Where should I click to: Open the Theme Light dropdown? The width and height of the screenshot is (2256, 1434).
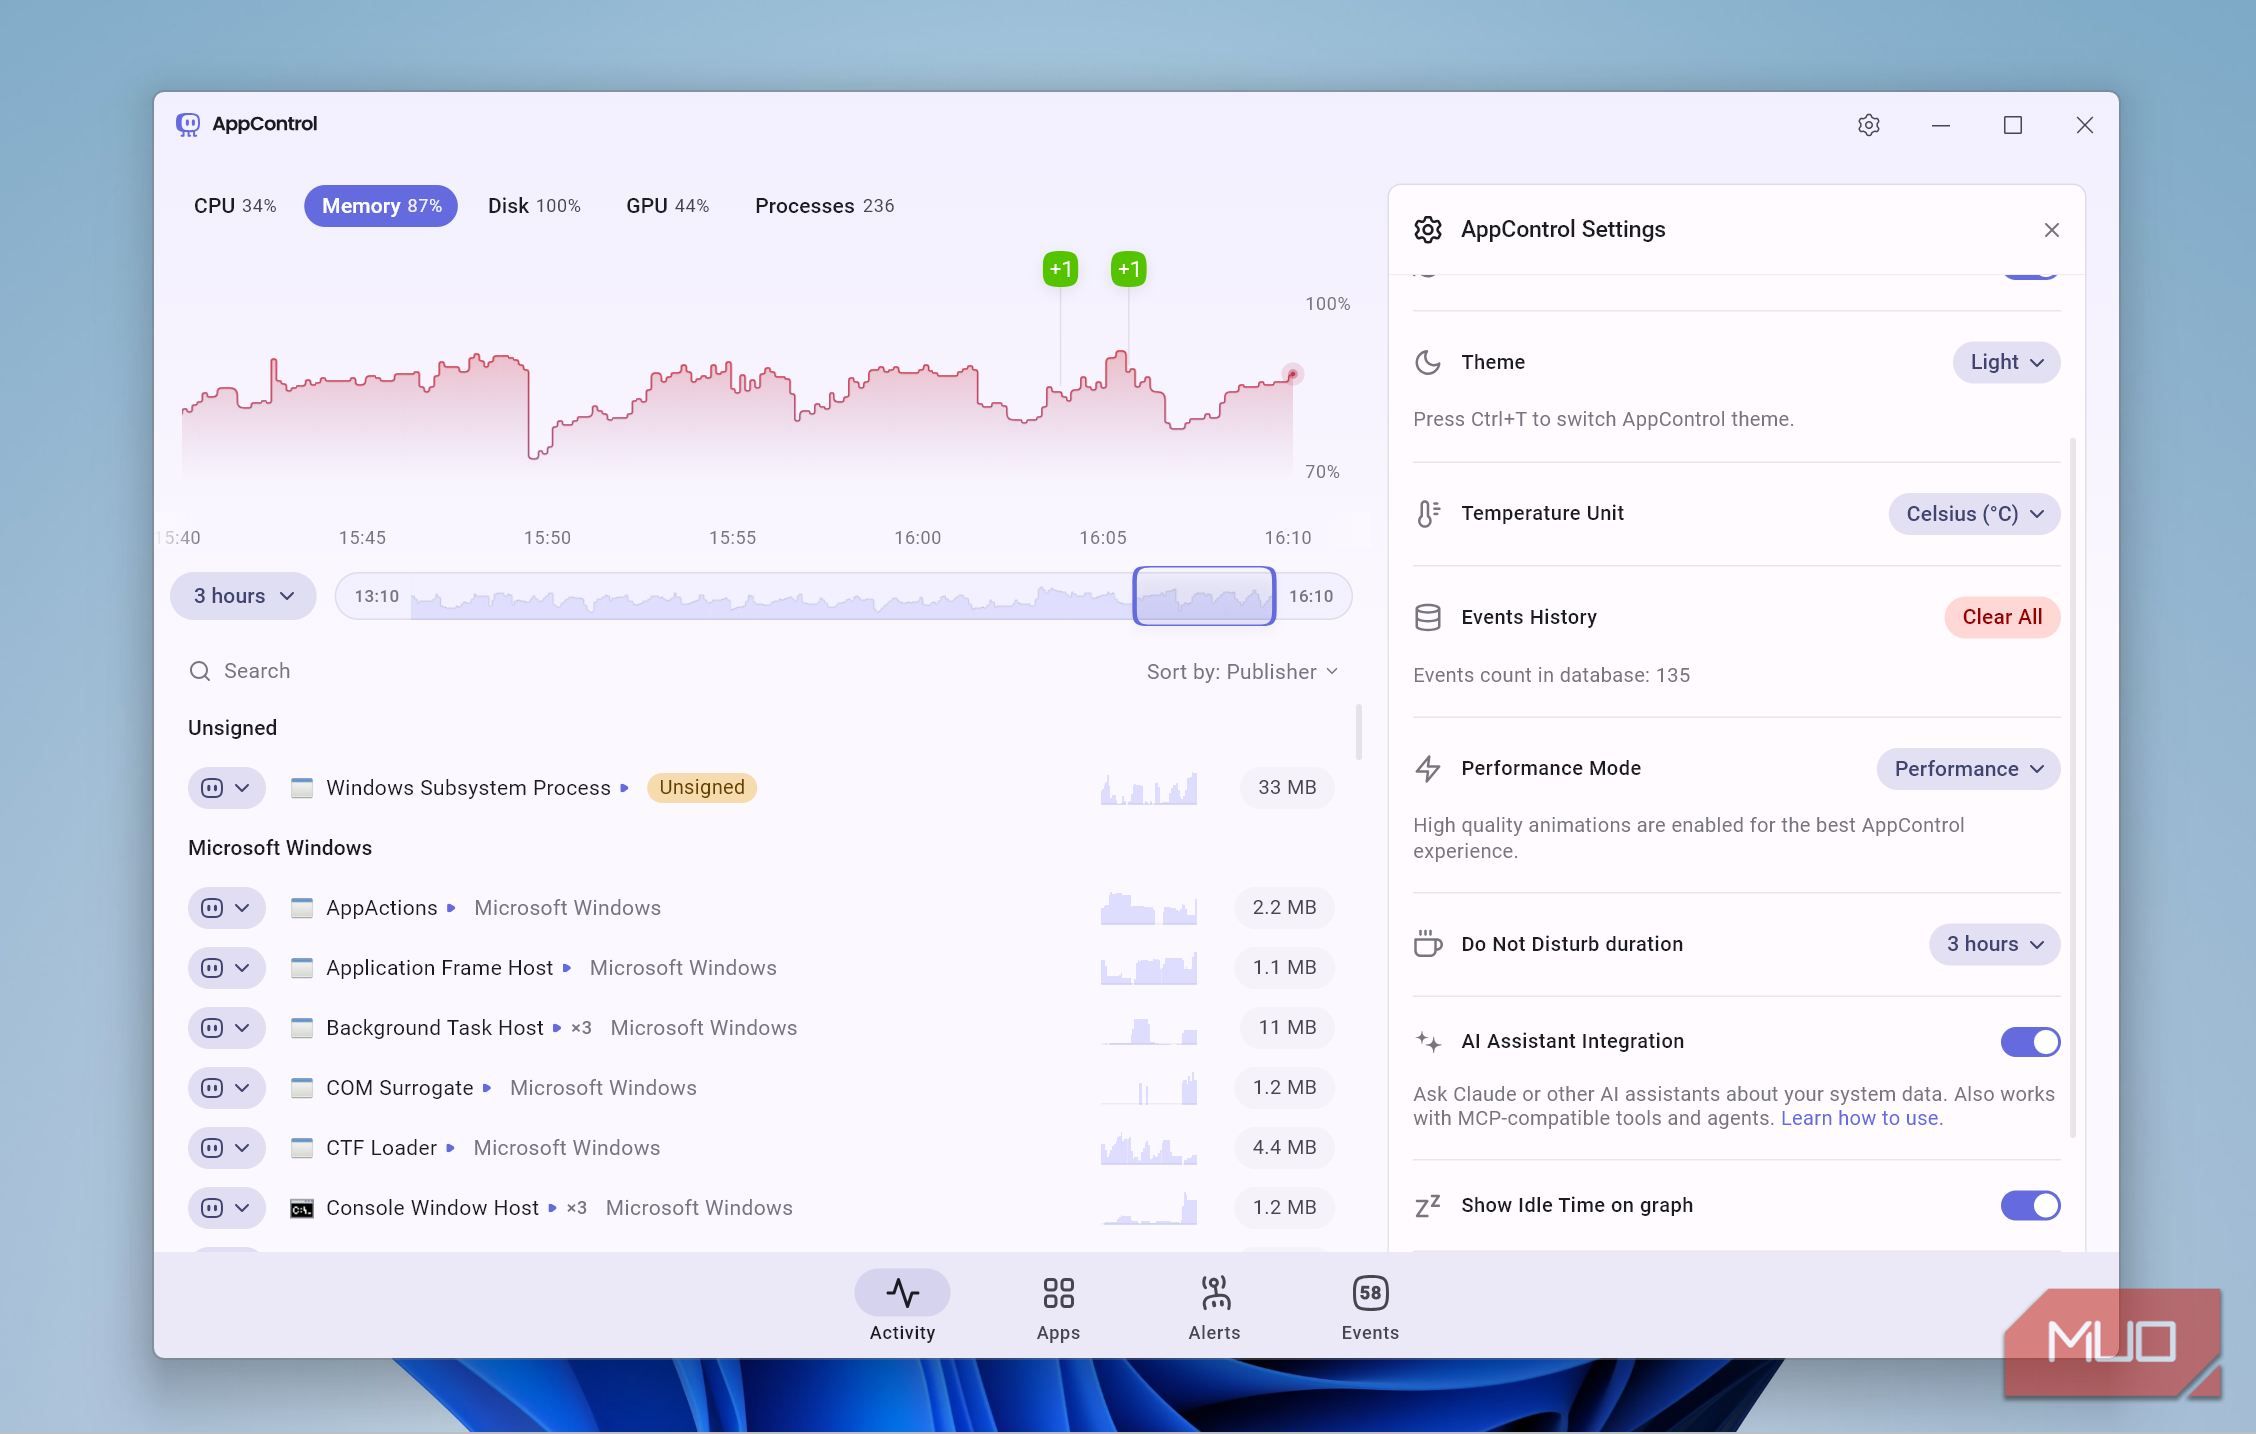coord(2006,362)
